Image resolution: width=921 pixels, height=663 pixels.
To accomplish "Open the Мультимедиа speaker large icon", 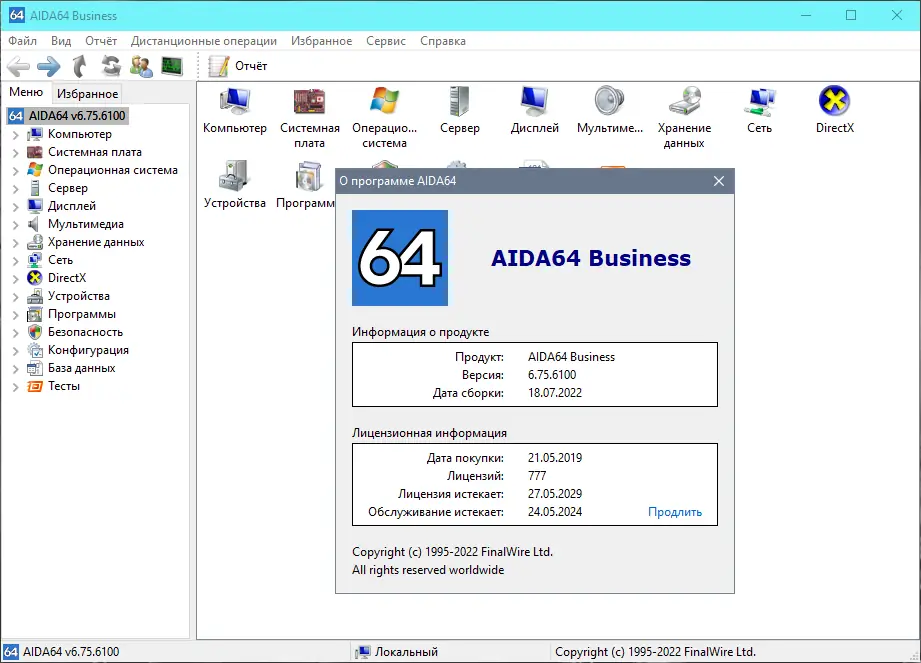I will pos(610,110).
